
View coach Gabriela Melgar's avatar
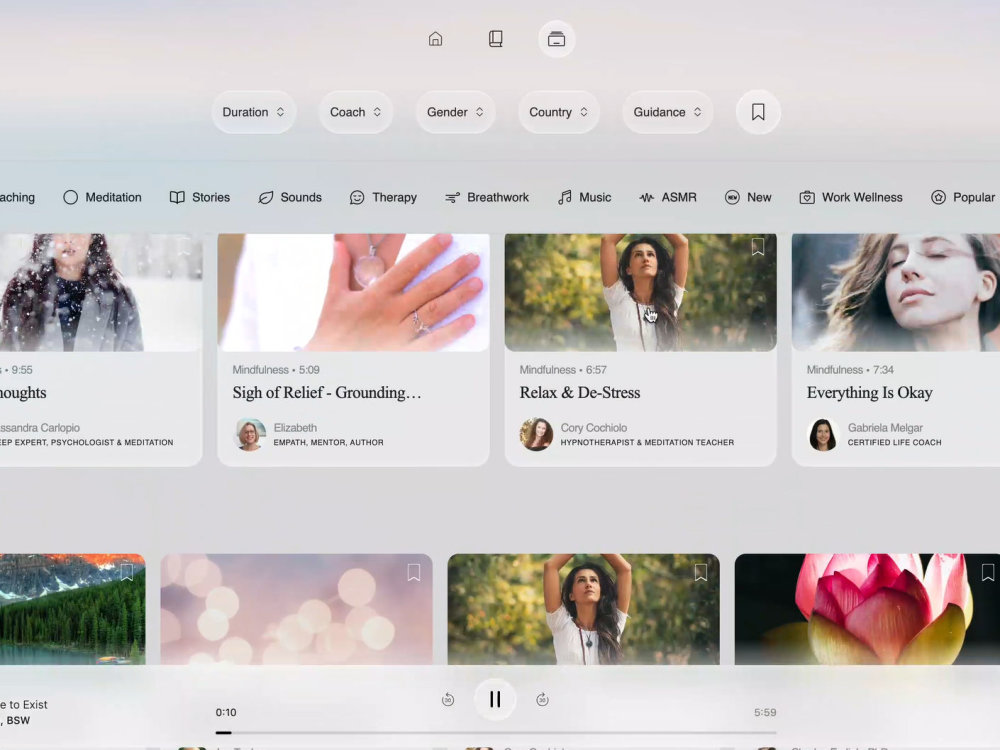click(x=823, y=434)
